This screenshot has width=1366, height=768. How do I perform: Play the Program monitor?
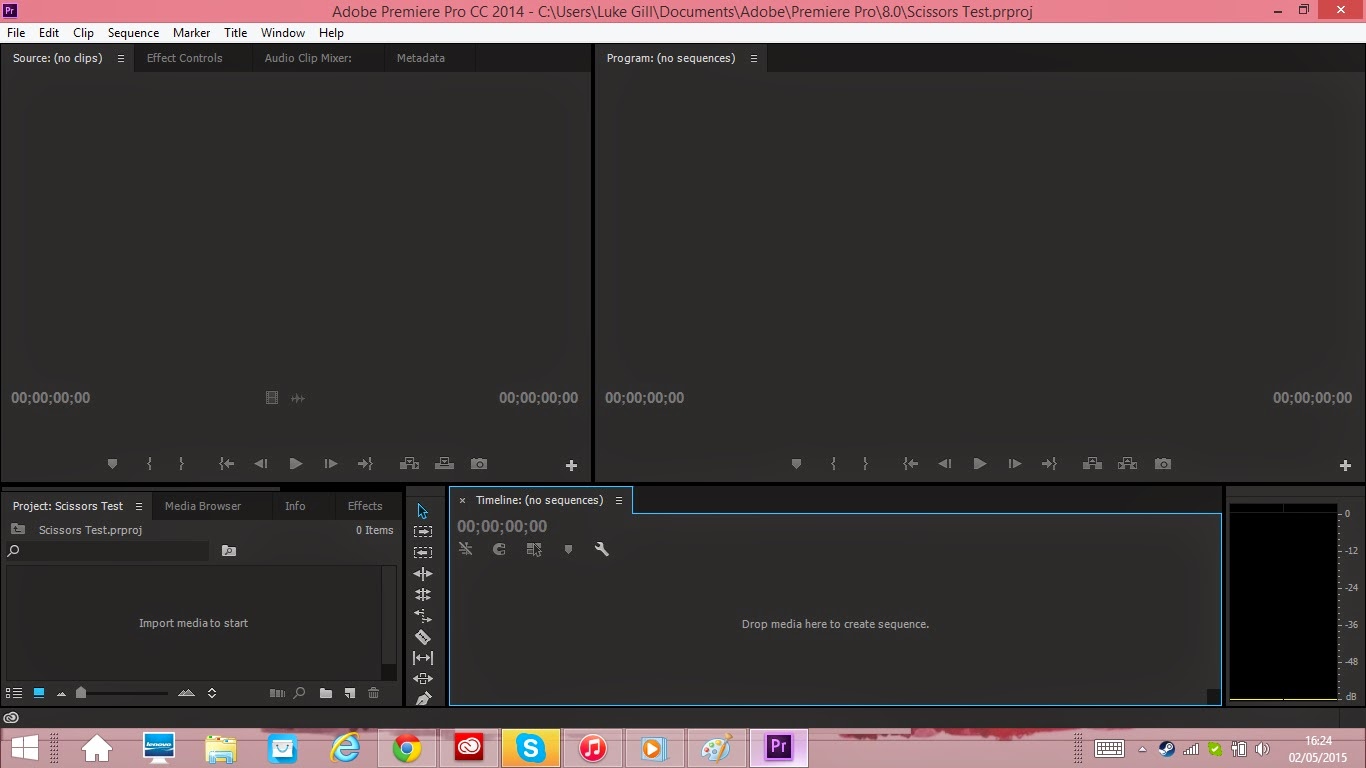[x=980, y=464]
